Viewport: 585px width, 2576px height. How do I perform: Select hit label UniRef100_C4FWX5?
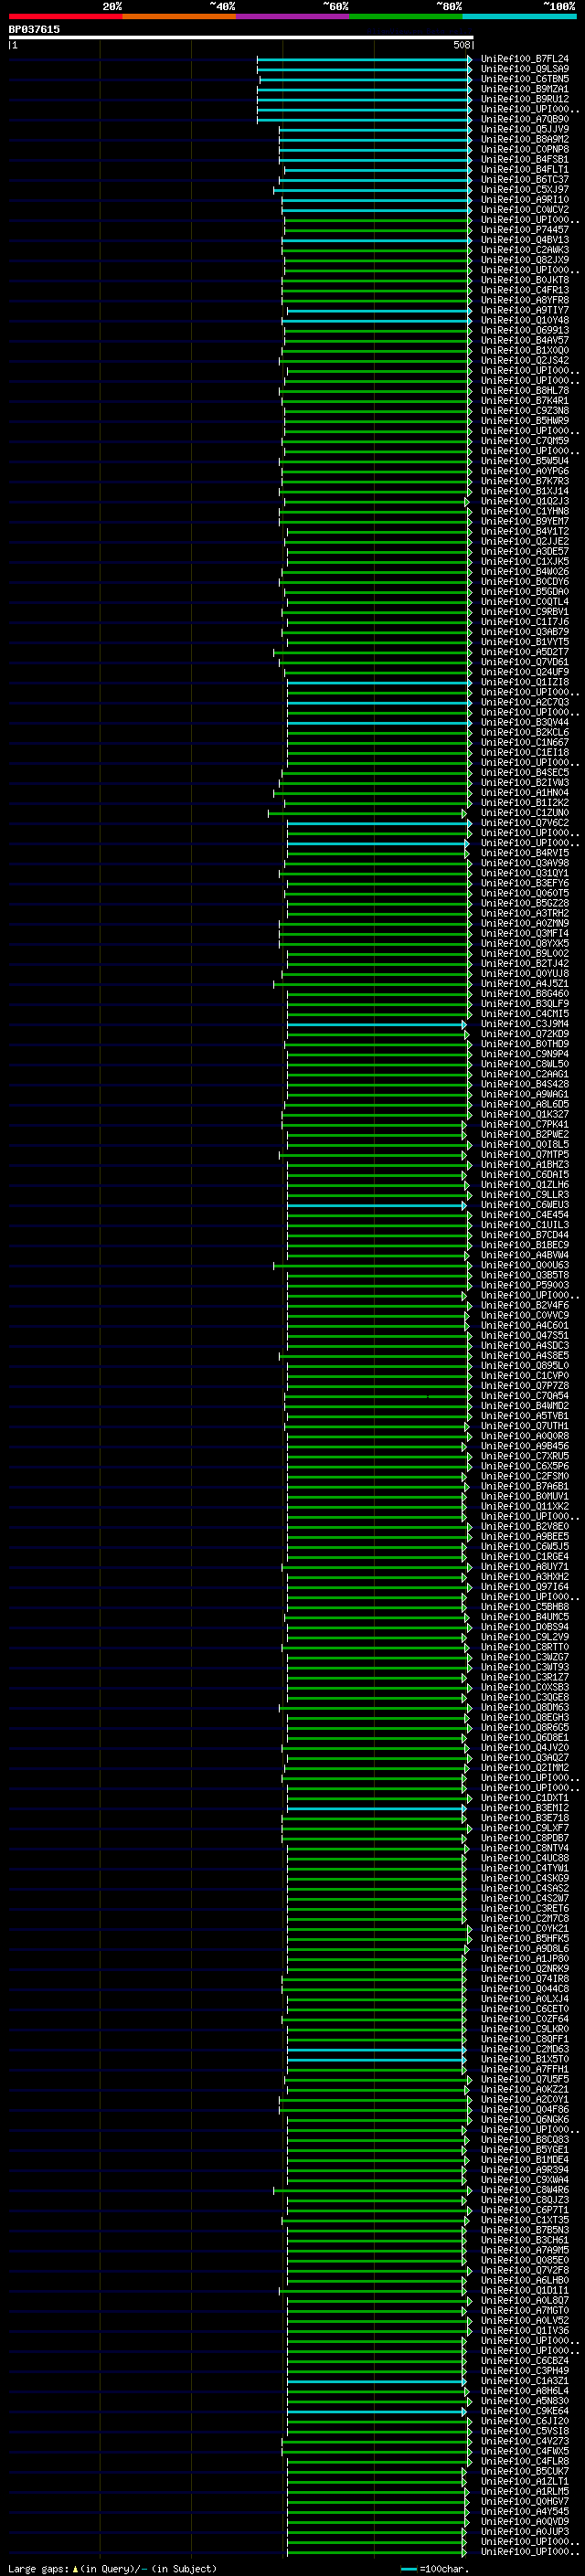click(x=525, y=2452)
